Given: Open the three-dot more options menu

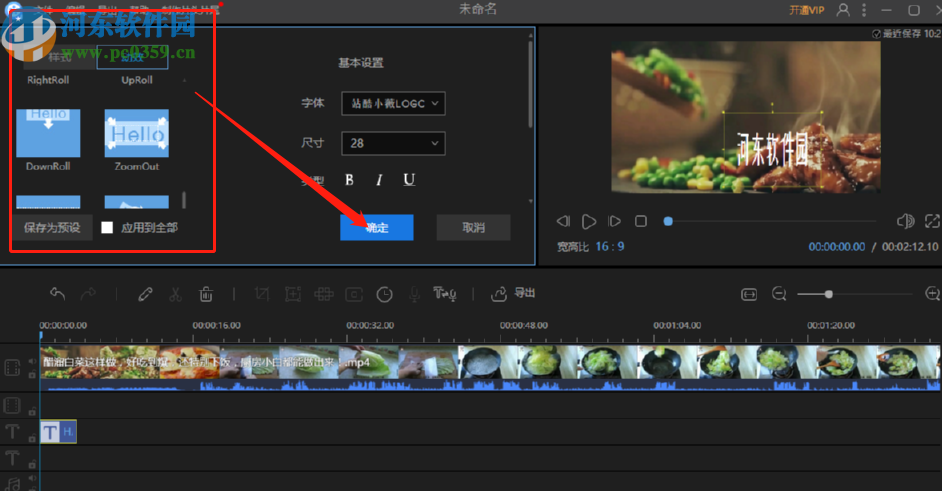Looking at the screenshot, I should pos(864,10).
